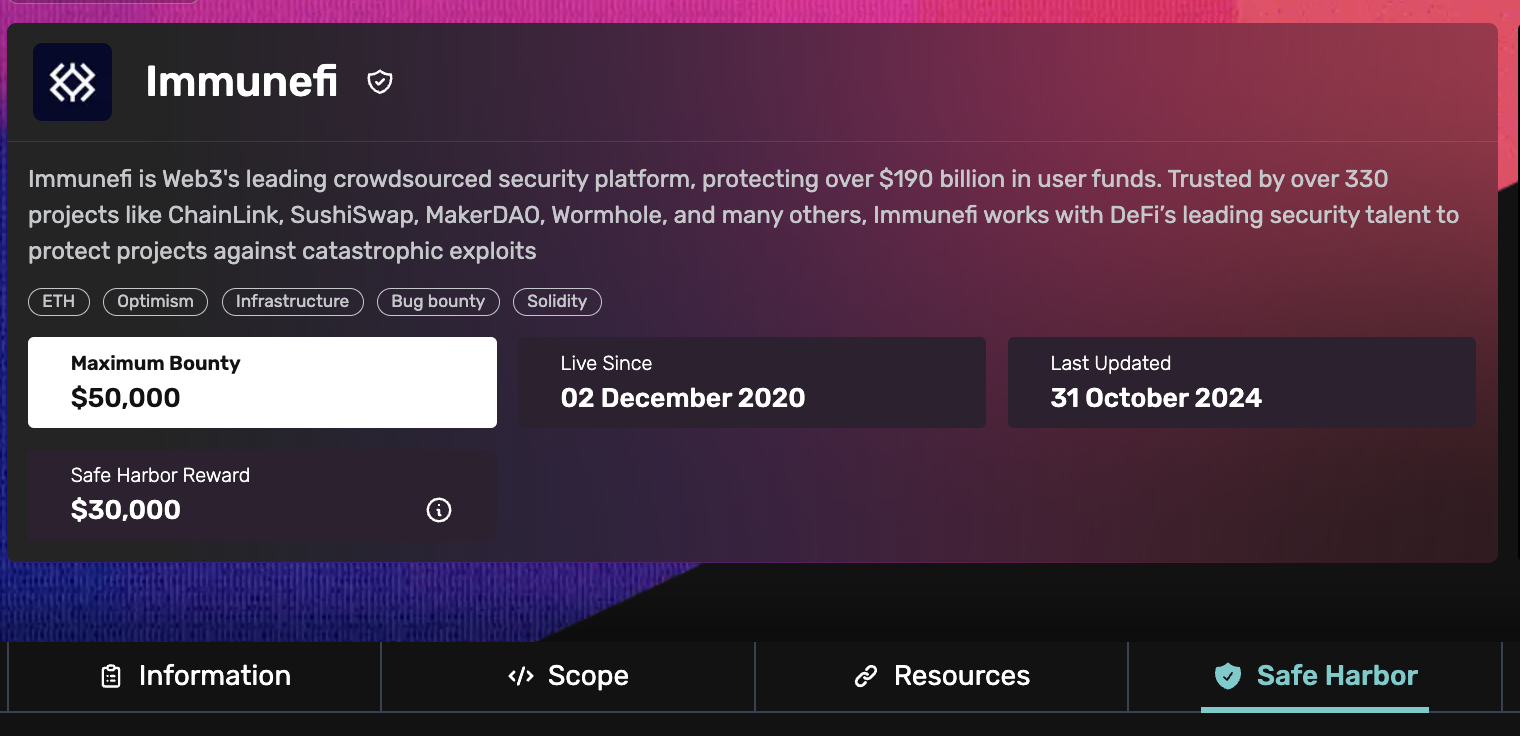The width and height of the screenshot is (1520, 736).
Task: Click the Infrastructure tag
Action: (x=292, y=302)
